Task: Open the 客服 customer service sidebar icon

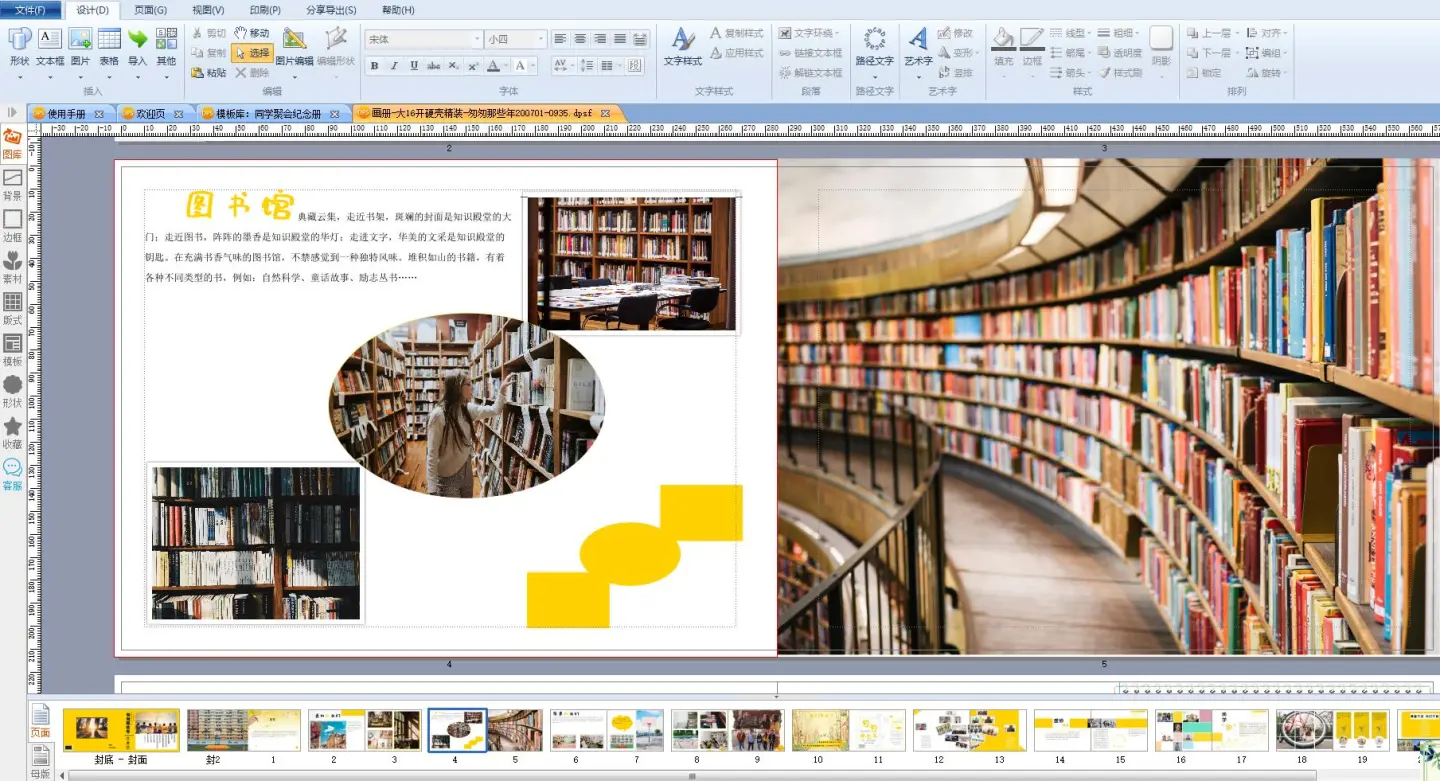Action: click(x=12, y=474)
